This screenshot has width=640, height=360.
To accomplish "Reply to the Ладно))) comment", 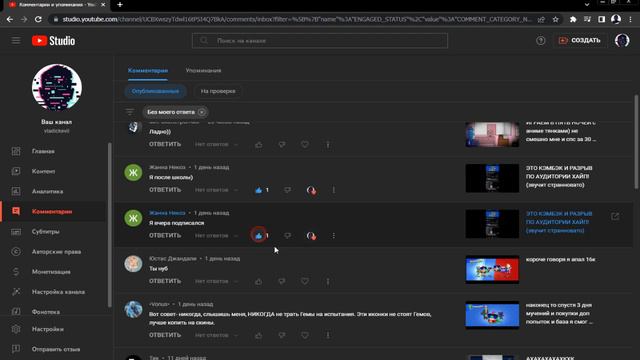I will tap(165, 144).
